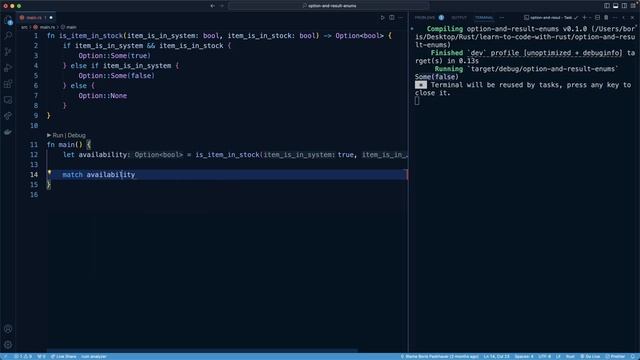
Task: Open the Extensions view
Action: [x=8, y=84]
